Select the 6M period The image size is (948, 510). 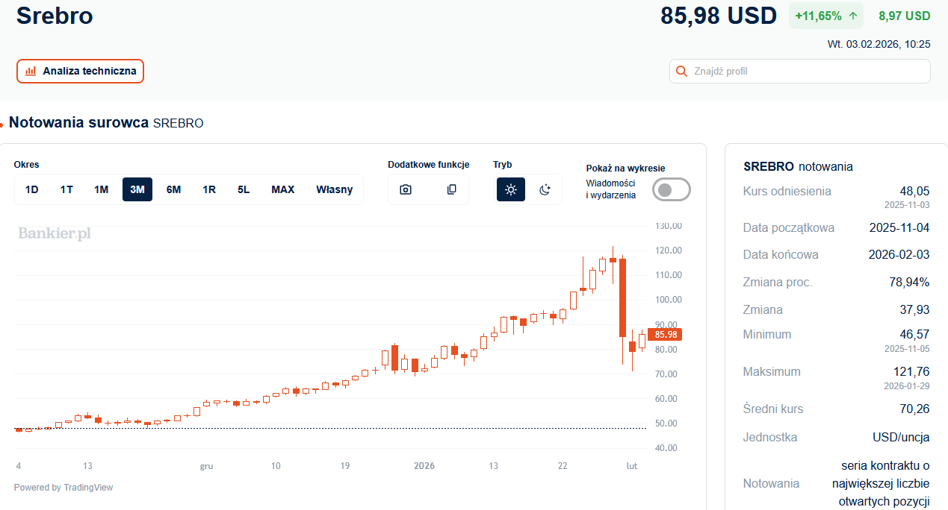(174, 190)
